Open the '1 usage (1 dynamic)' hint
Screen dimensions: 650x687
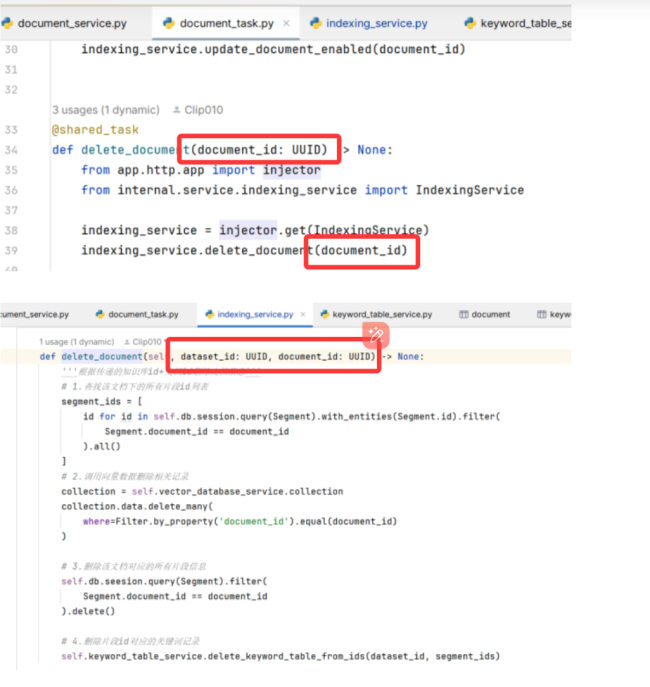tap(77, 342)
